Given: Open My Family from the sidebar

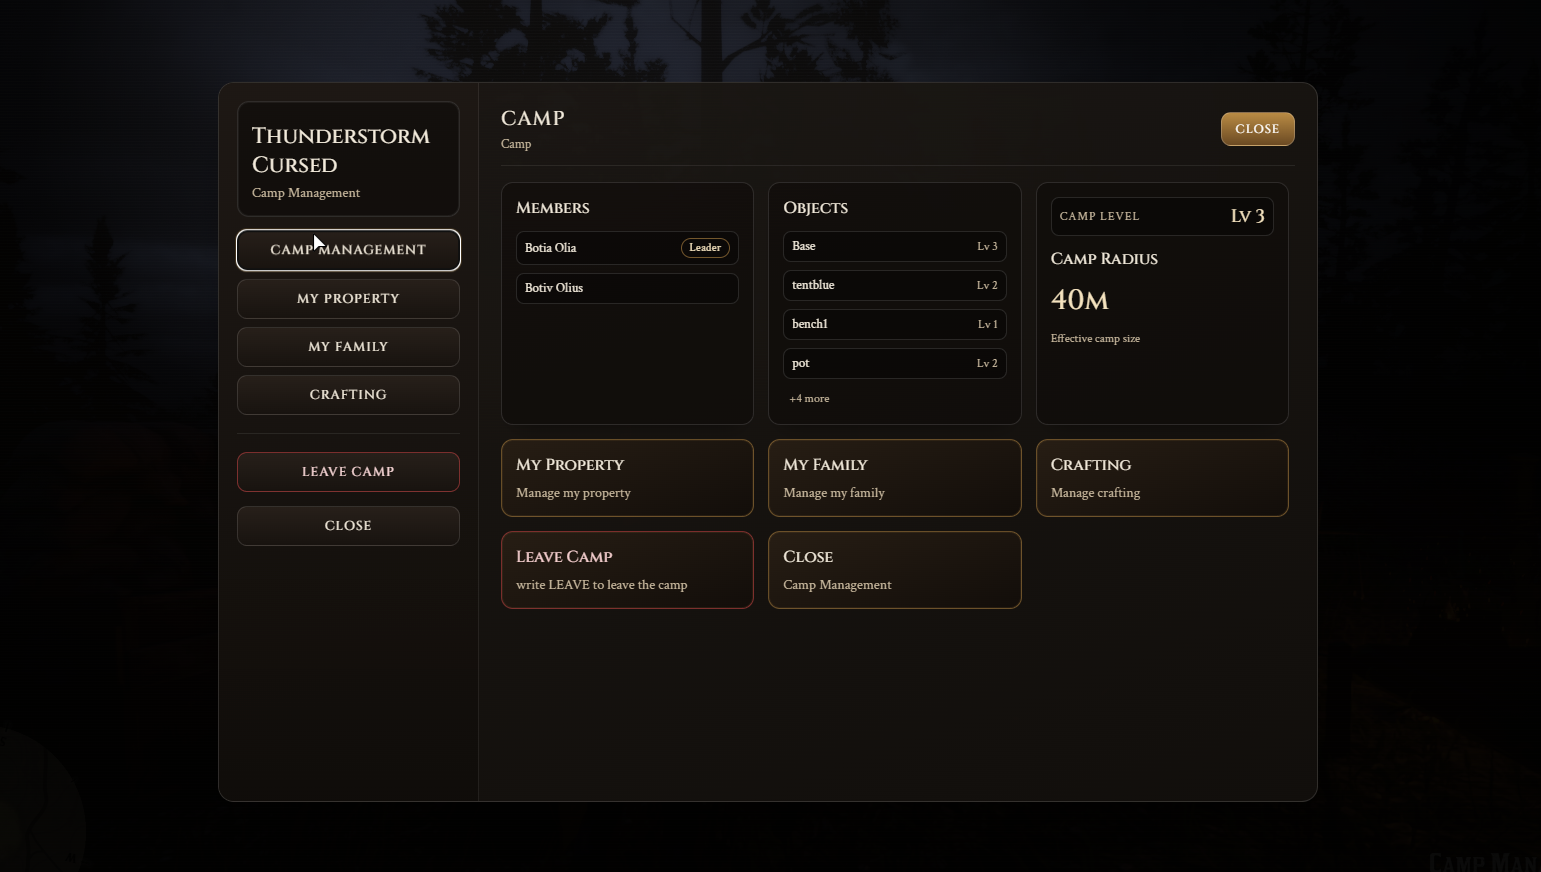Looking at the screenshot, I should [348, 347].
